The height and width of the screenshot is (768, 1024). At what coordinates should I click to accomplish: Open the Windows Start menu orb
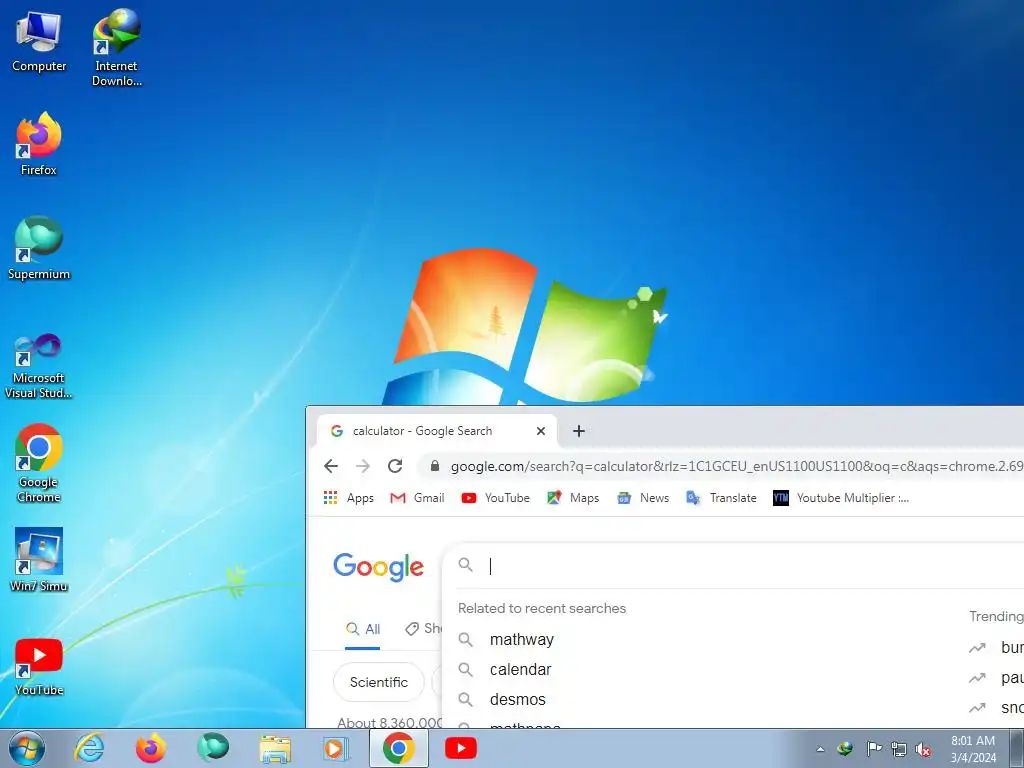click(x=27, y=748)
